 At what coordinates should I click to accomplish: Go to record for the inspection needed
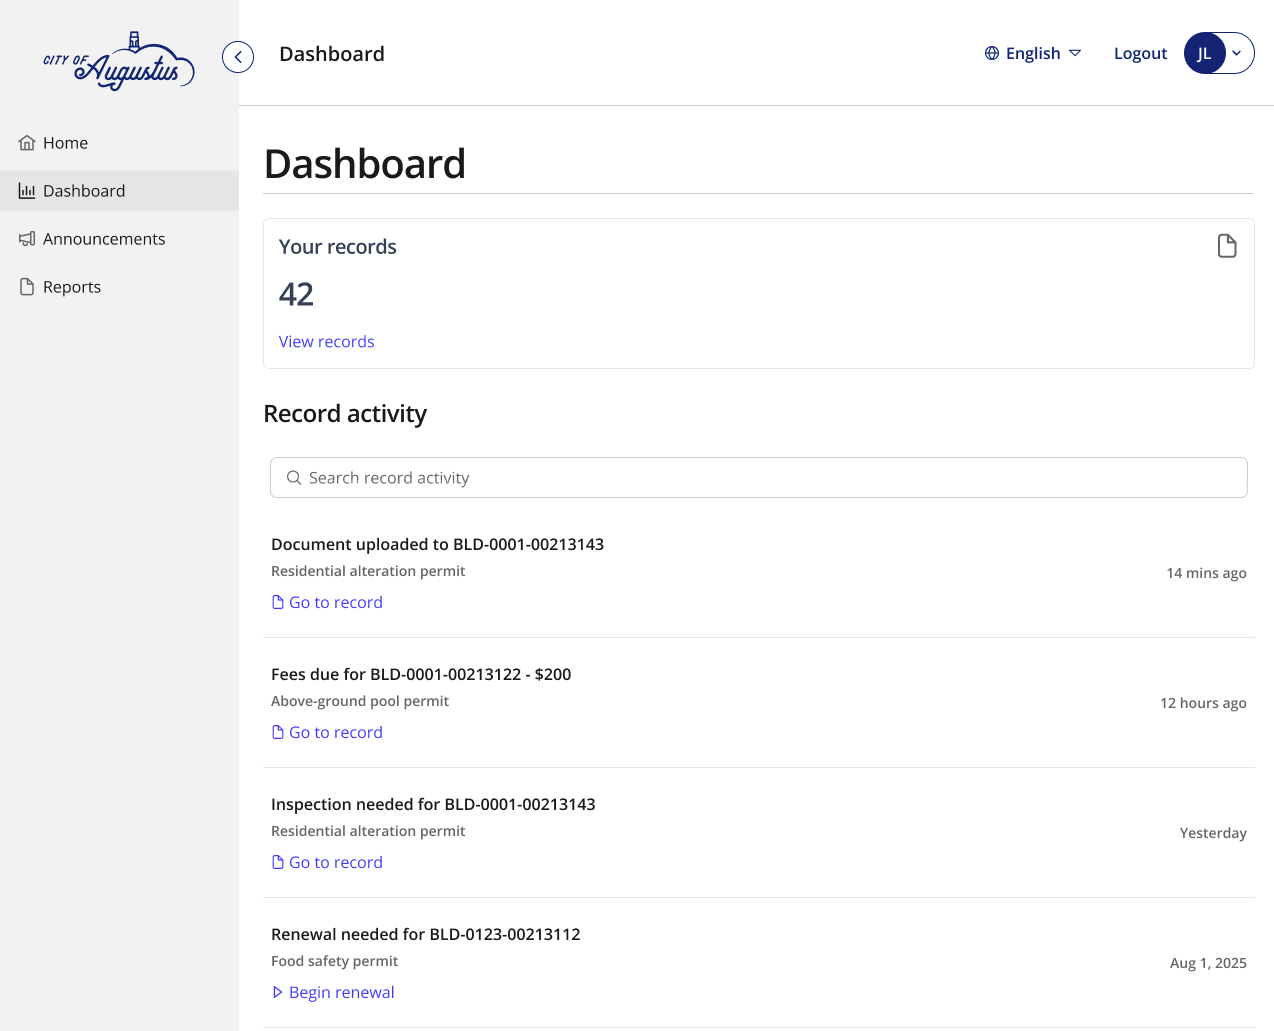[335, 861]
